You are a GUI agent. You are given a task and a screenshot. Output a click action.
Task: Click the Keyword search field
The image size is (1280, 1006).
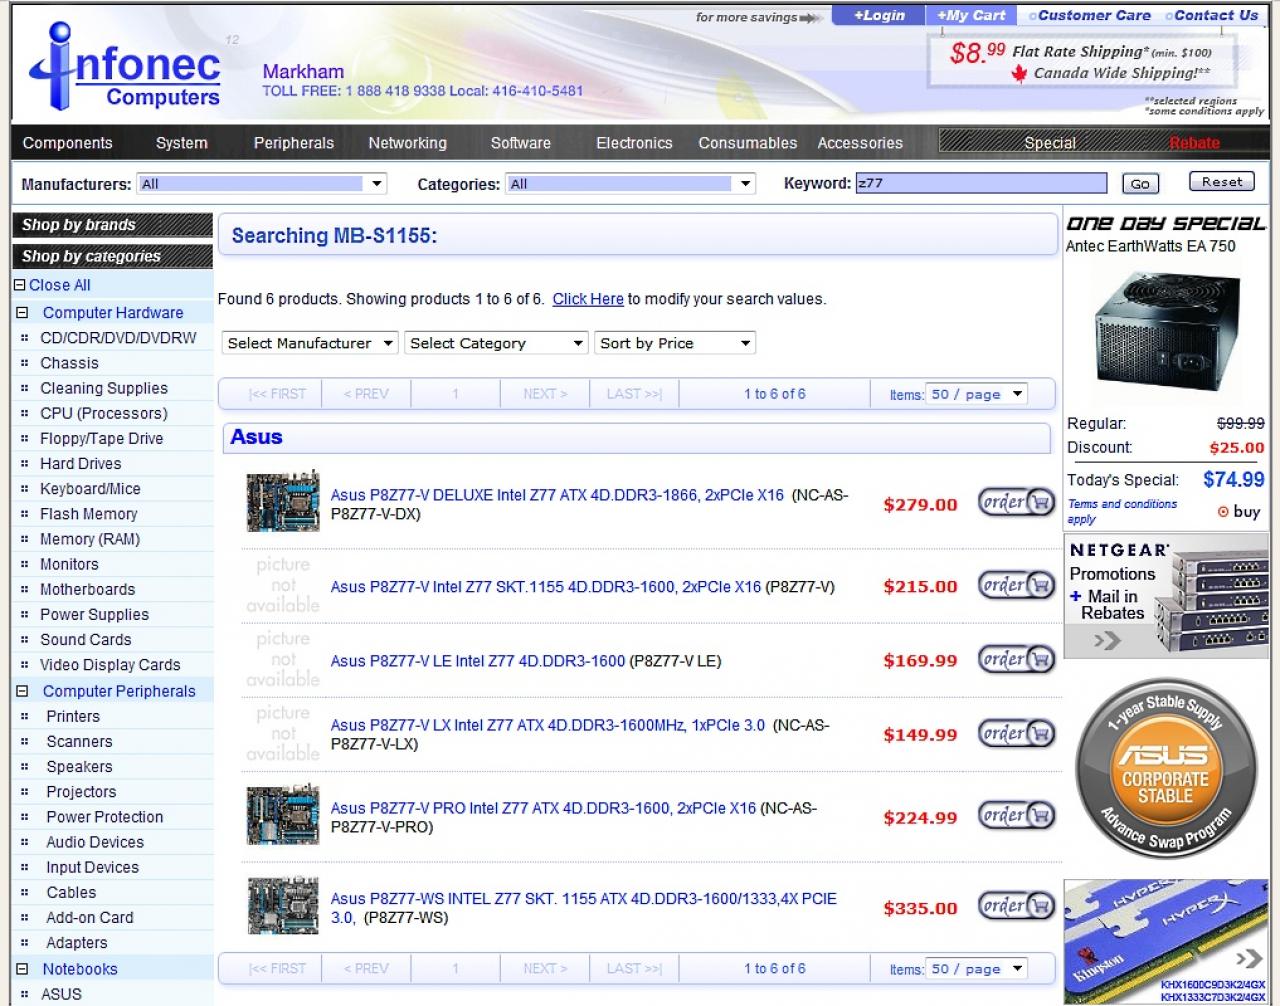click(x=981, y=183)
